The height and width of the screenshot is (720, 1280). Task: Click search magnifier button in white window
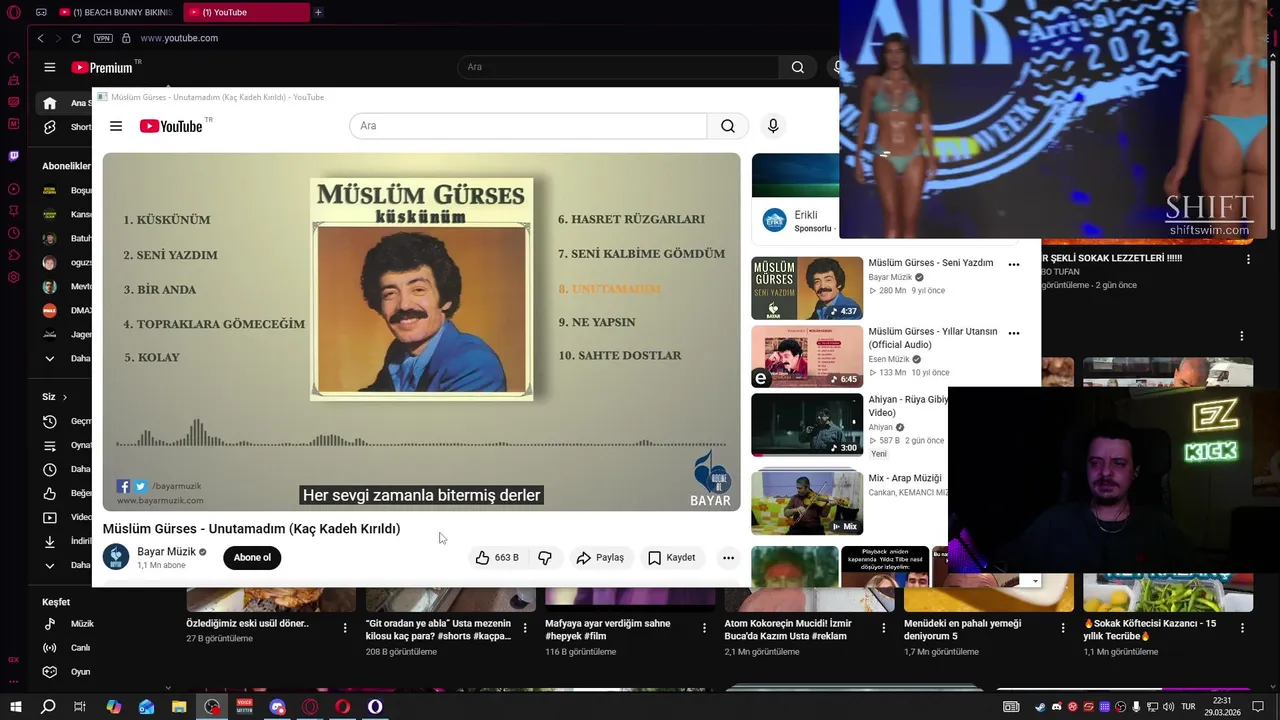pyautogui.click(x=728, y=126)
